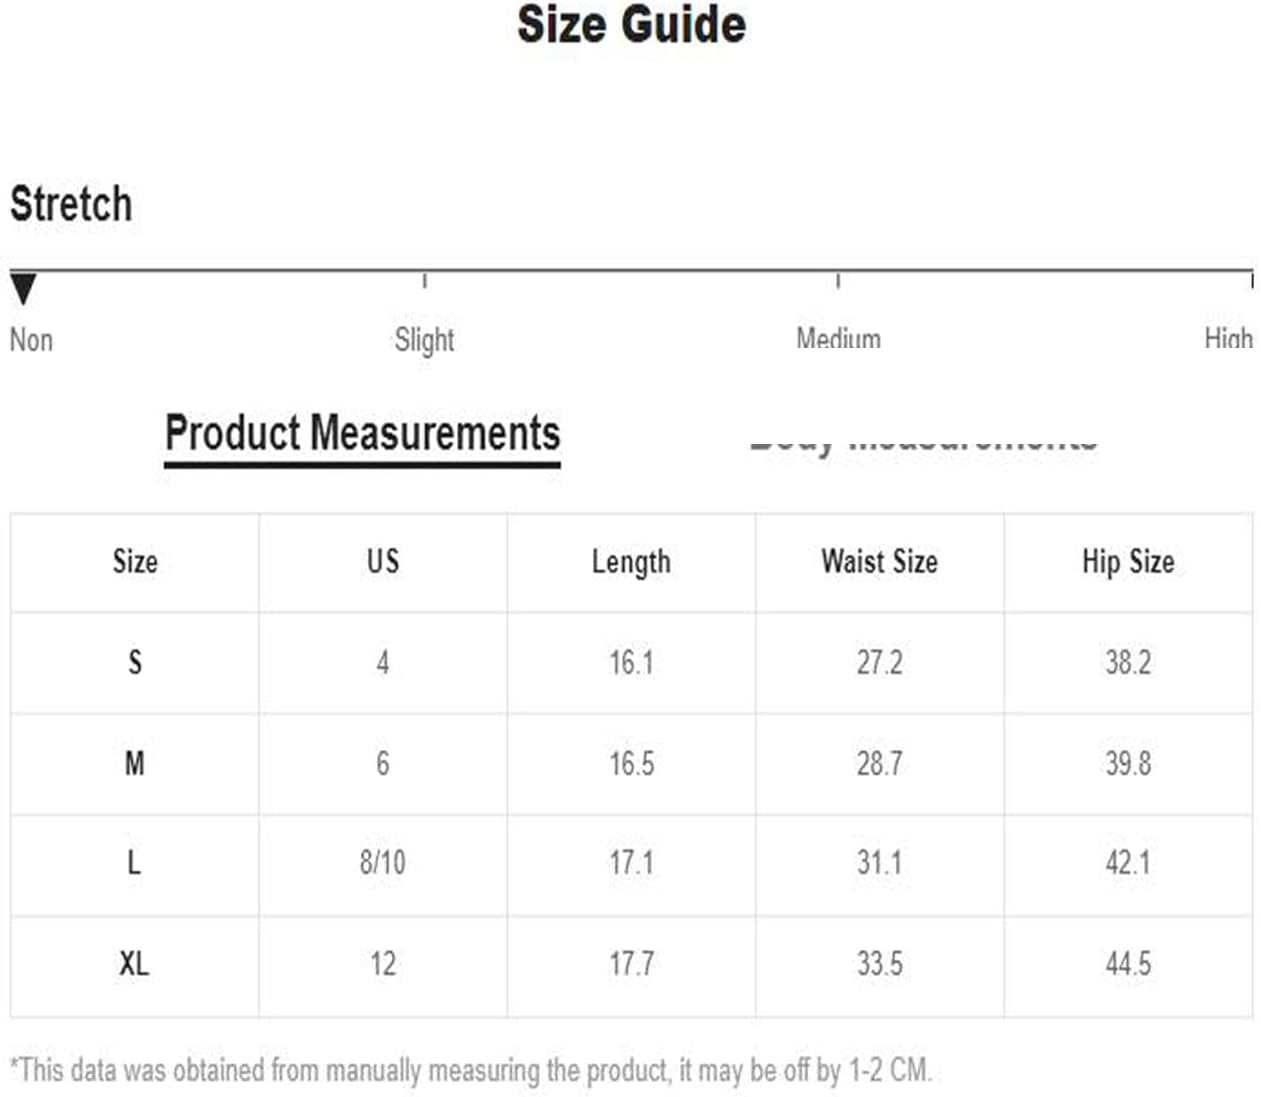Click the US column header
The image size is (1261, 1097).
(x=383, y=561)
